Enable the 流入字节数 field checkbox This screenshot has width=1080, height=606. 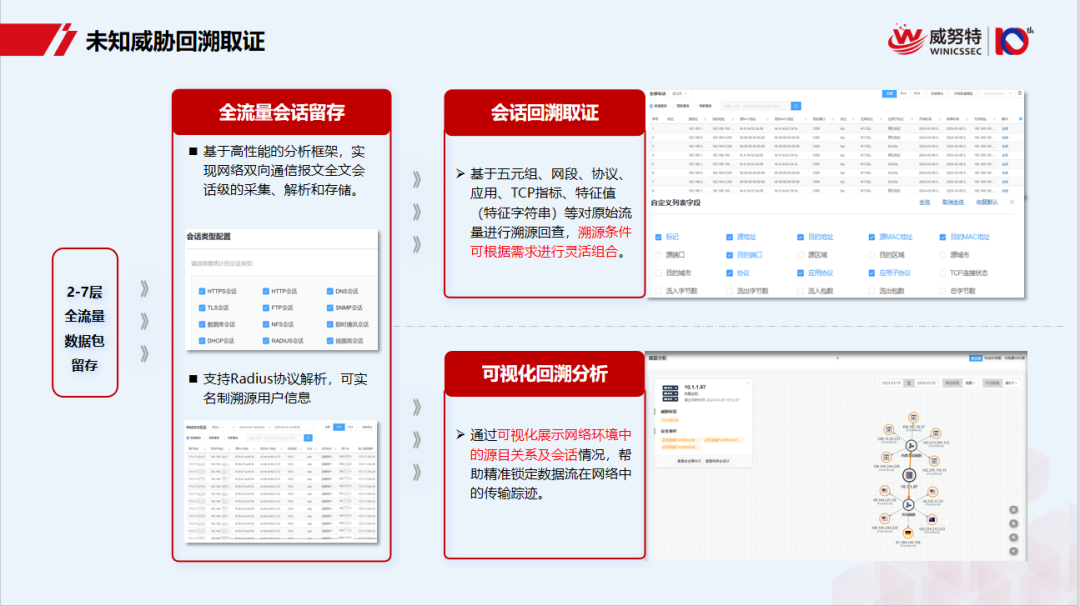coord(658,291)
